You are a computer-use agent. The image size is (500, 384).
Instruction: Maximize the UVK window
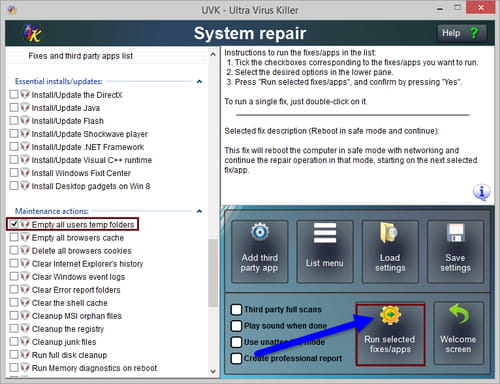458,8
